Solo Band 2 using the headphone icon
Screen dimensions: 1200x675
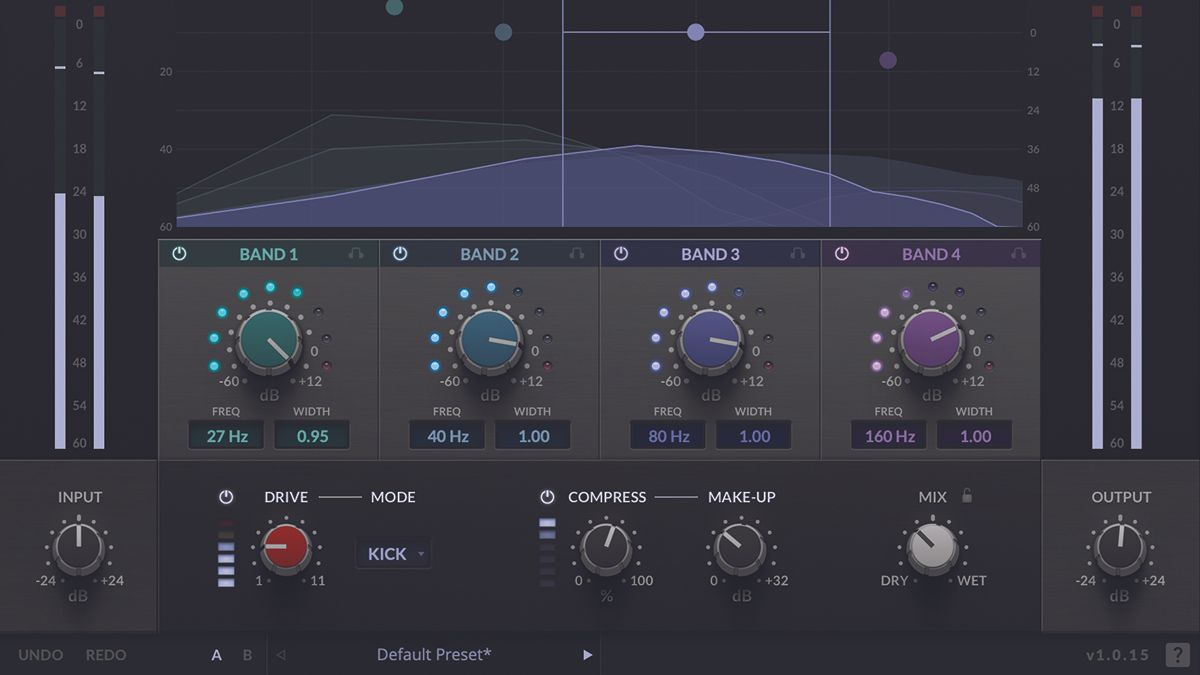[x=576, y=254]
